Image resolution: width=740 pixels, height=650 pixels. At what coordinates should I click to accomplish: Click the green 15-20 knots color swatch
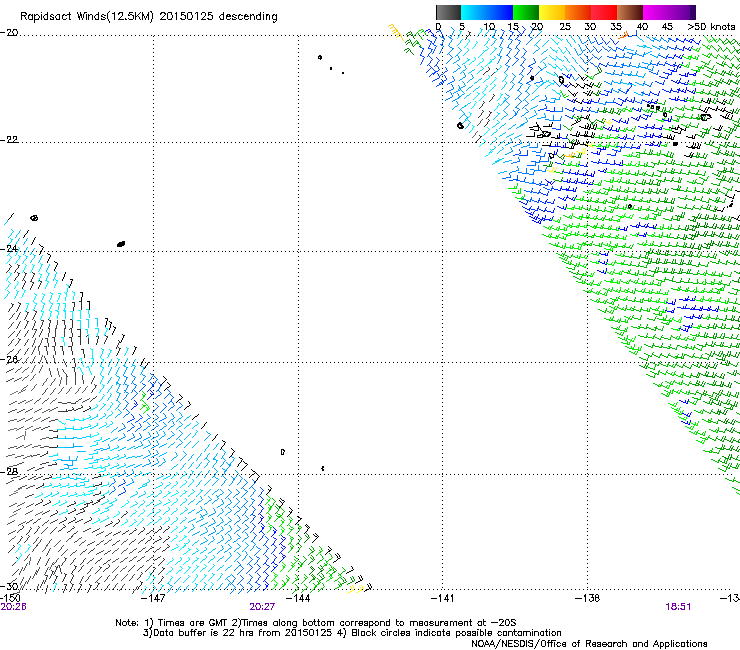click(526, 12)
